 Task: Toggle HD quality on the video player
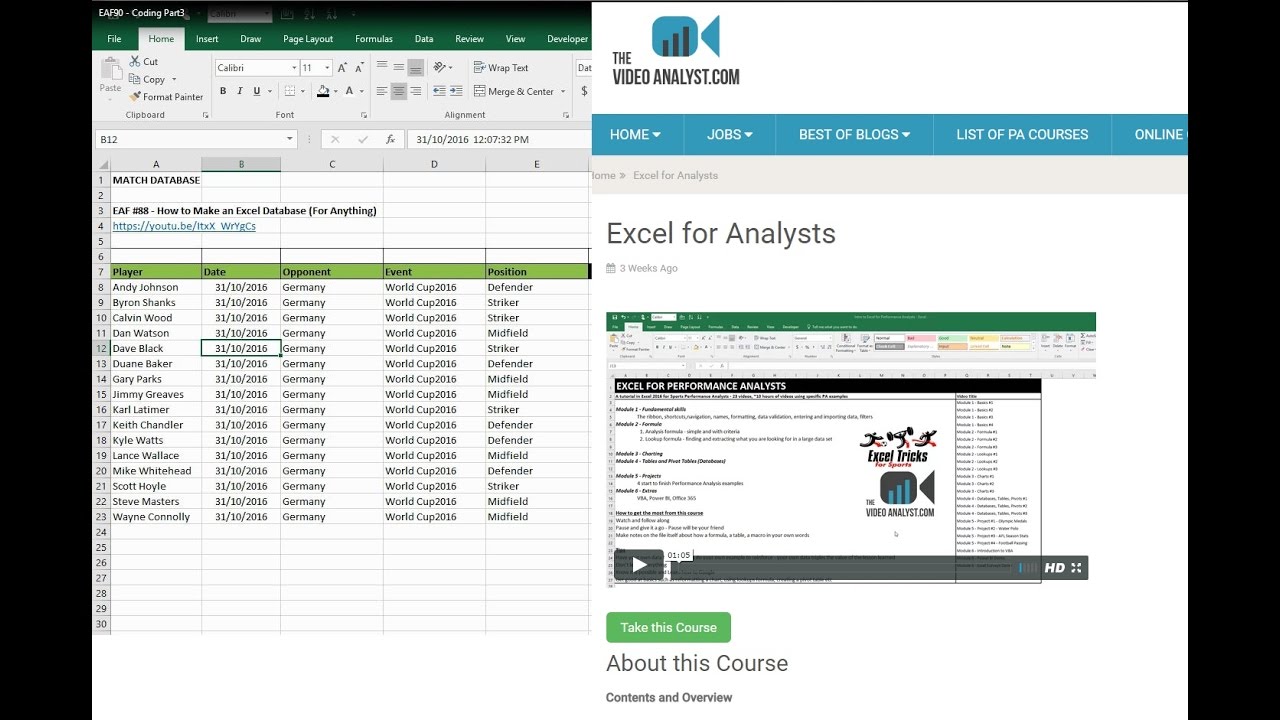point(1054,567)
